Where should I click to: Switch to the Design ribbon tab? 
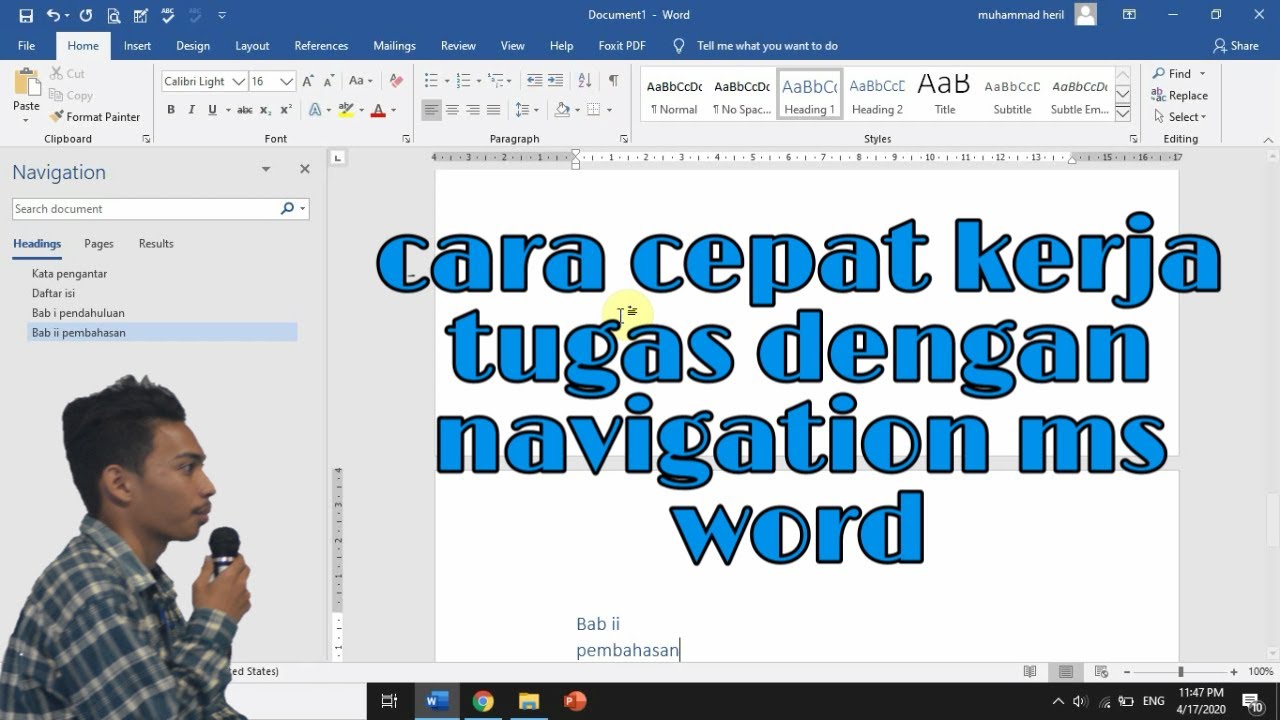click(x=193, y=46)
